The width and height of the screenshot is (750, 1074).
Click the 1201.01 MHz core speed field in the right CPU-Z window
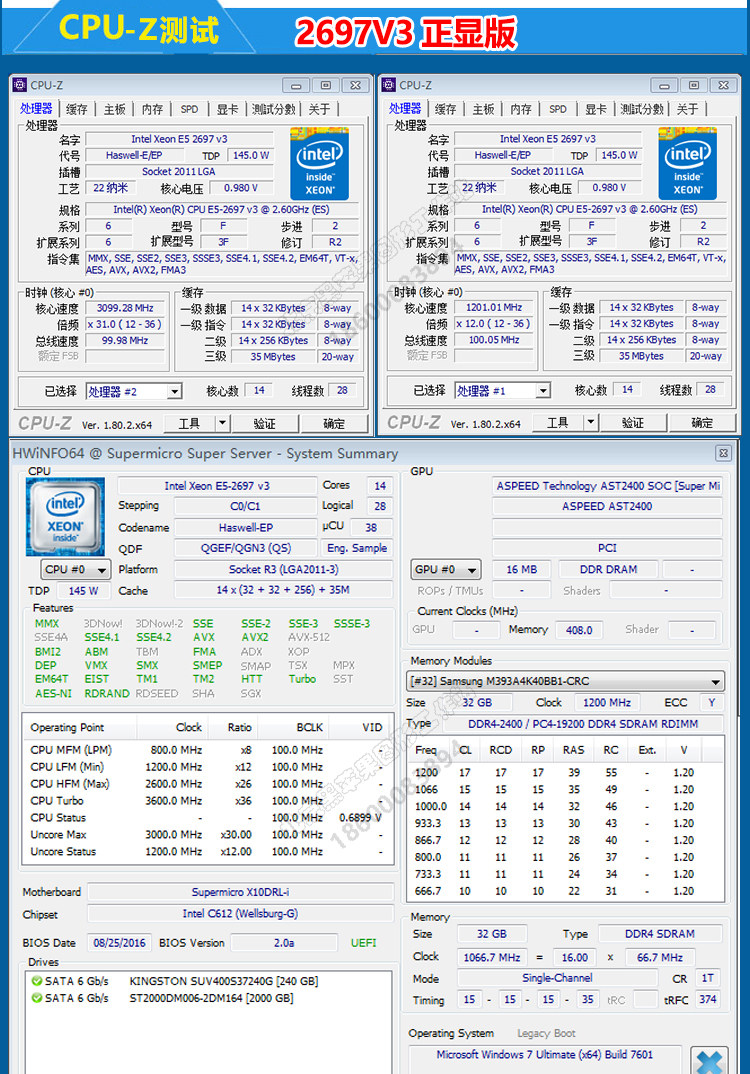coord(494,308)
